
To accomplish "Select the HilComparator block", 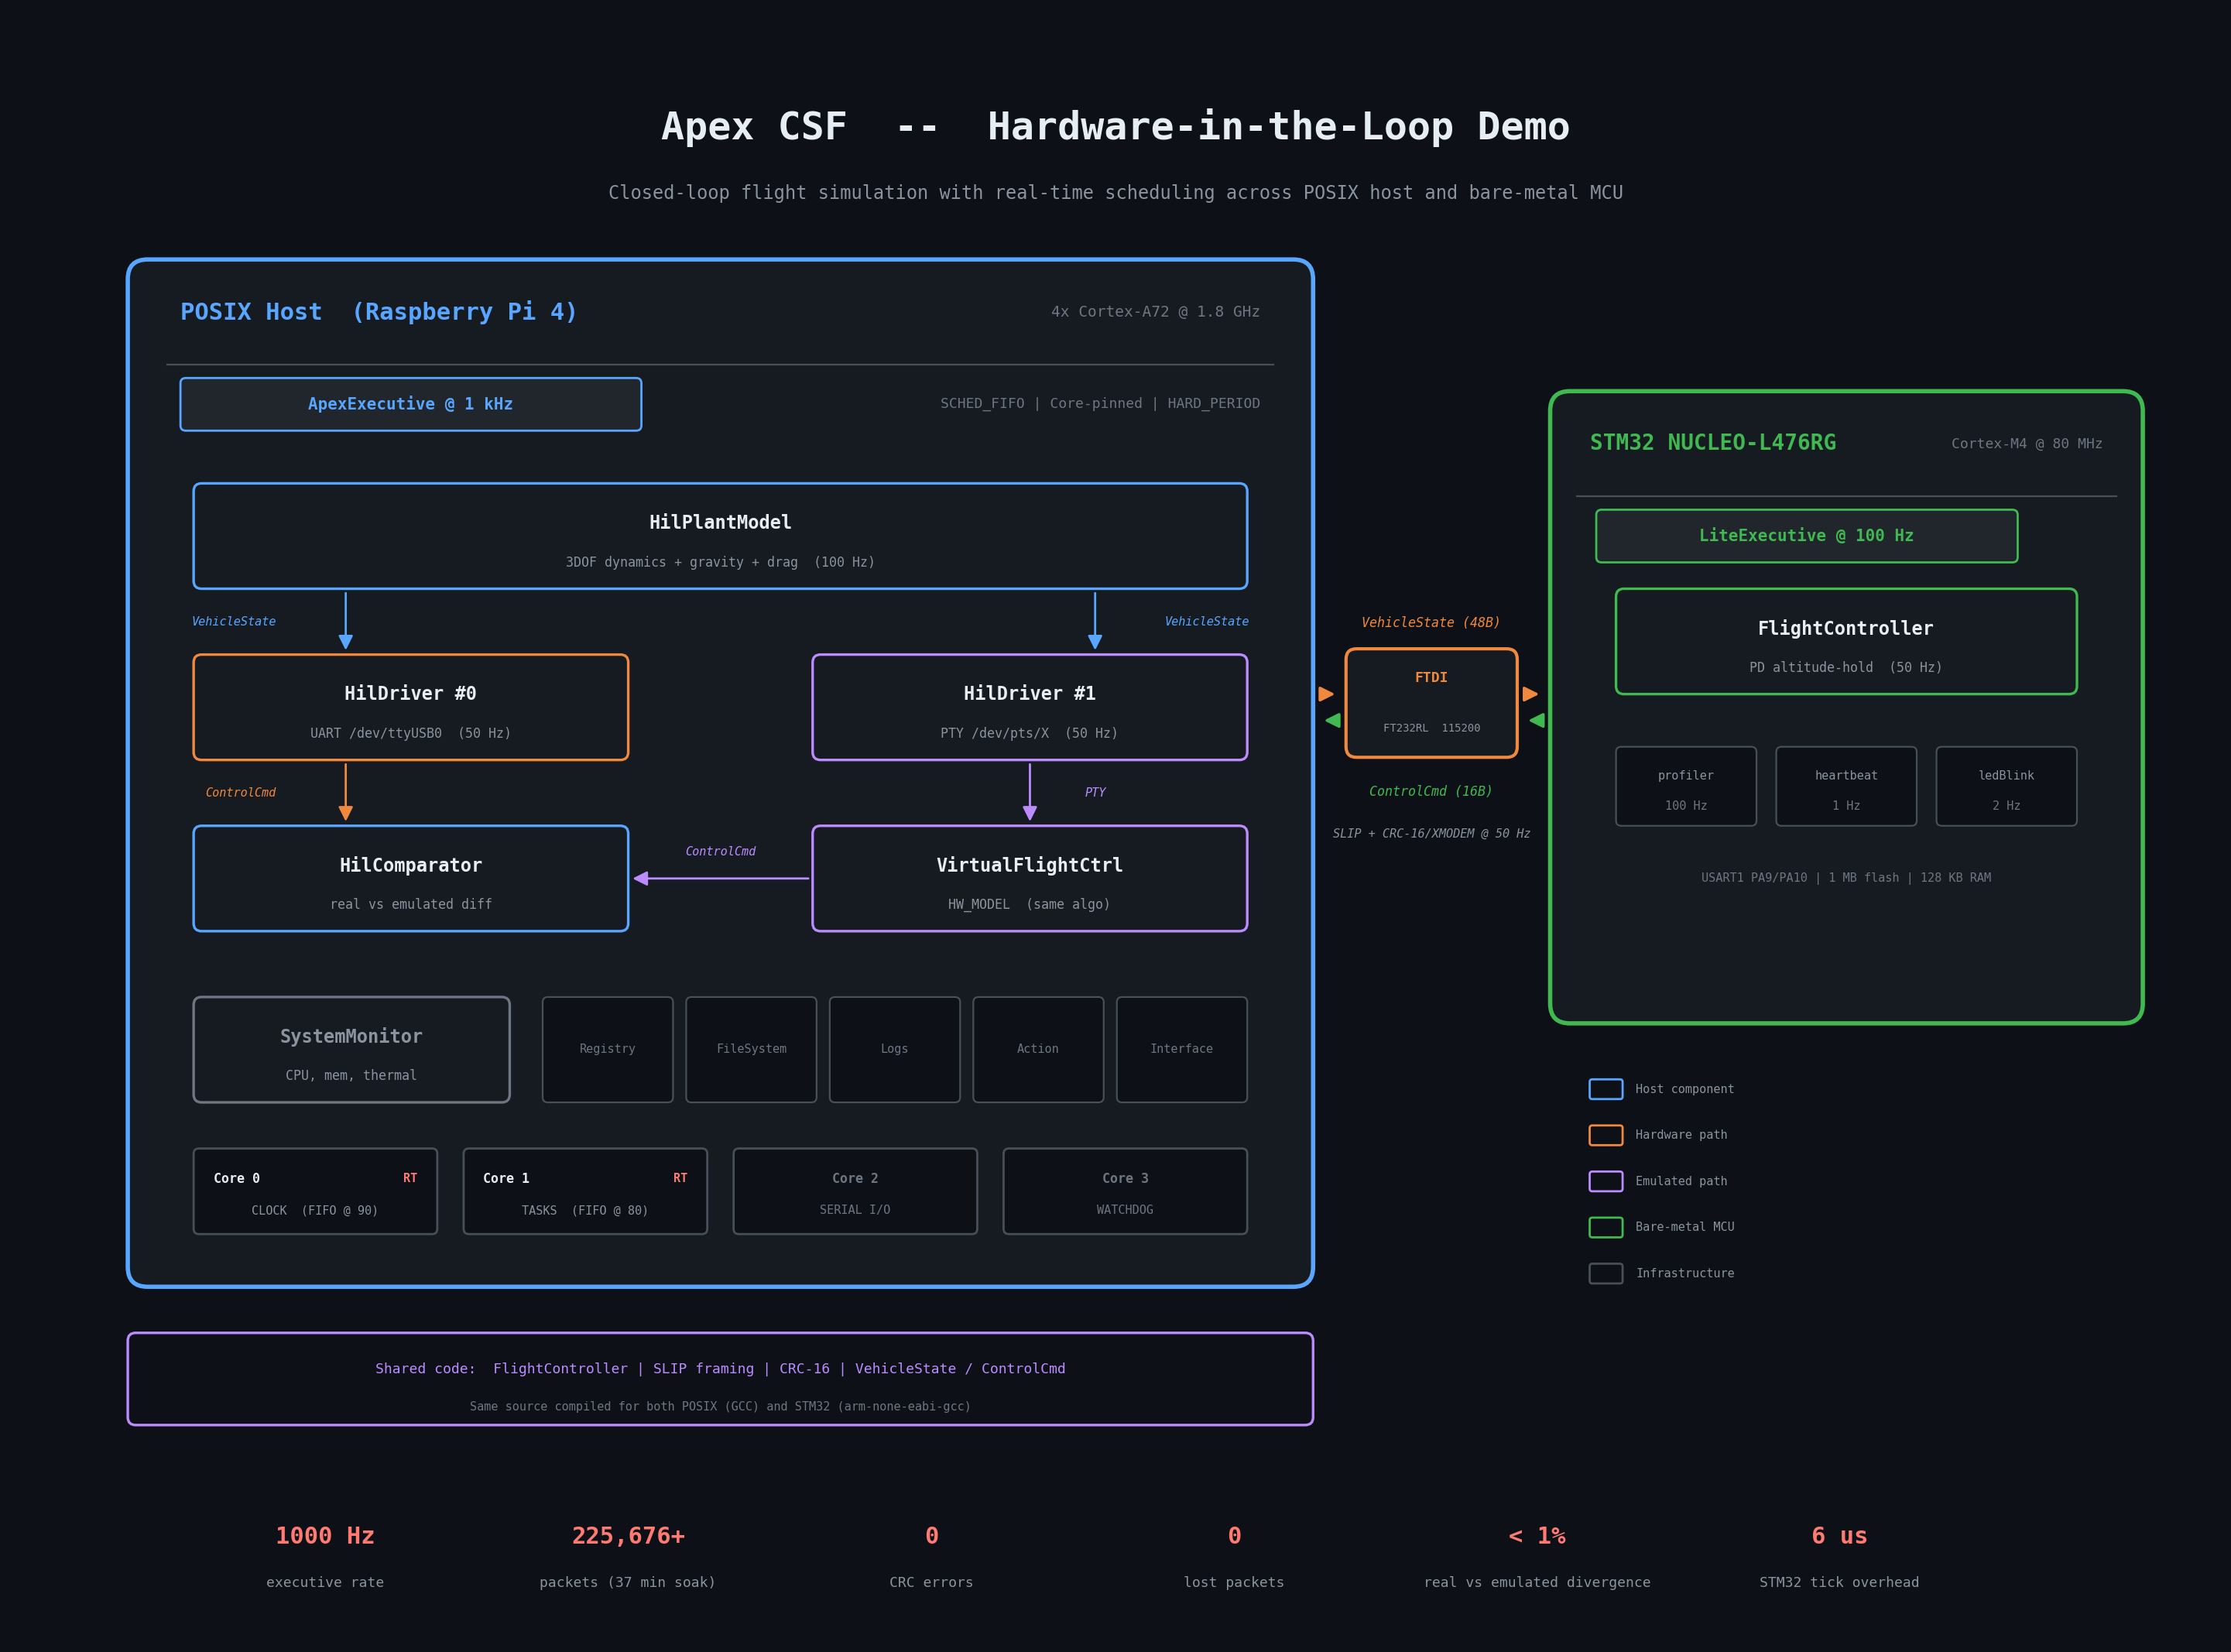I will click(410, 878).
